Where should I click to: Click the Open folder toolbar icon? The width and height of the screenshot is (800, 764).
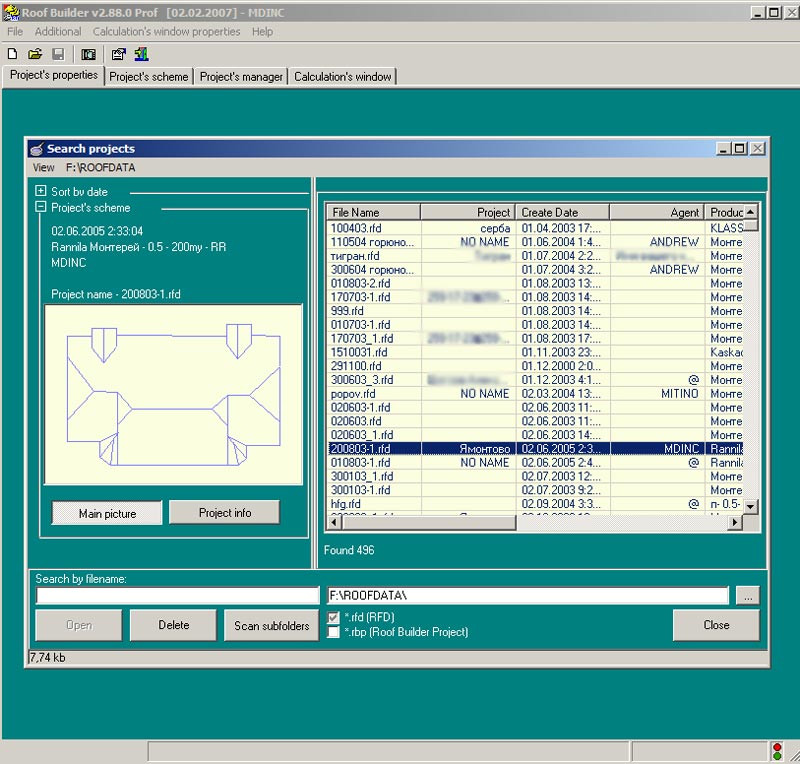point(35,54)
